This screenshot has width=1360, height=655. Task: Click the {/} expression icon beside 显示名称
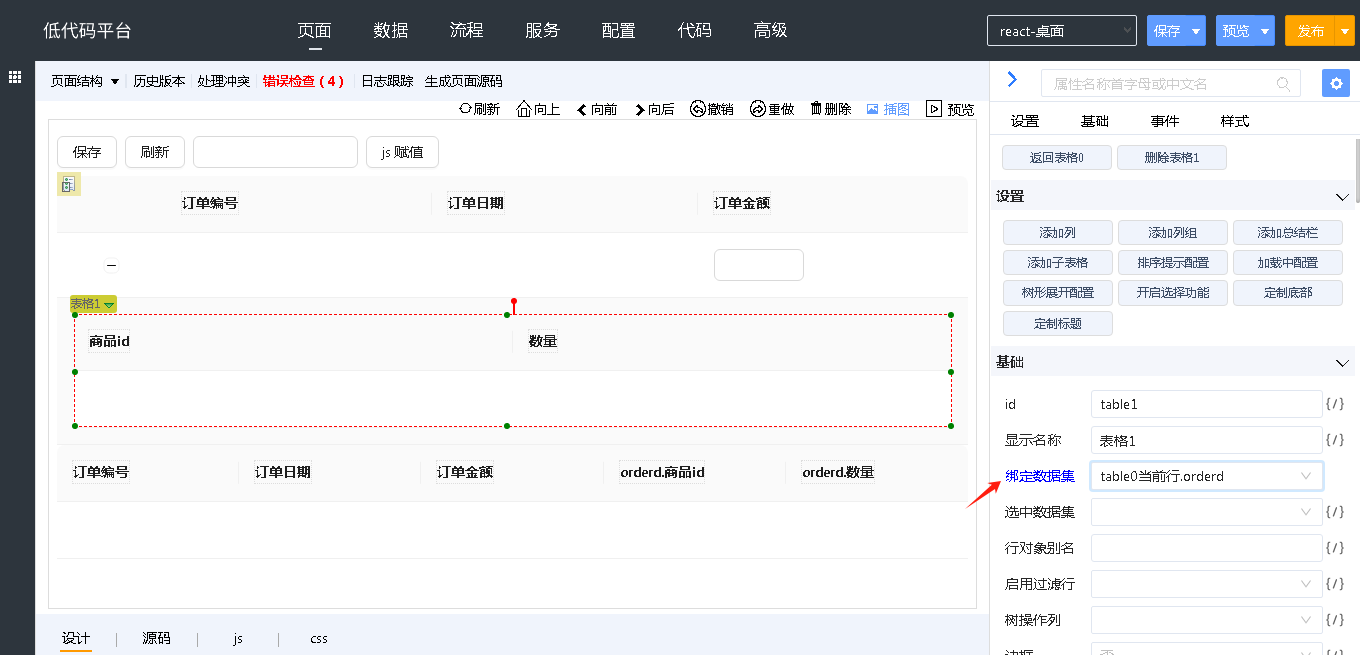1335,440
